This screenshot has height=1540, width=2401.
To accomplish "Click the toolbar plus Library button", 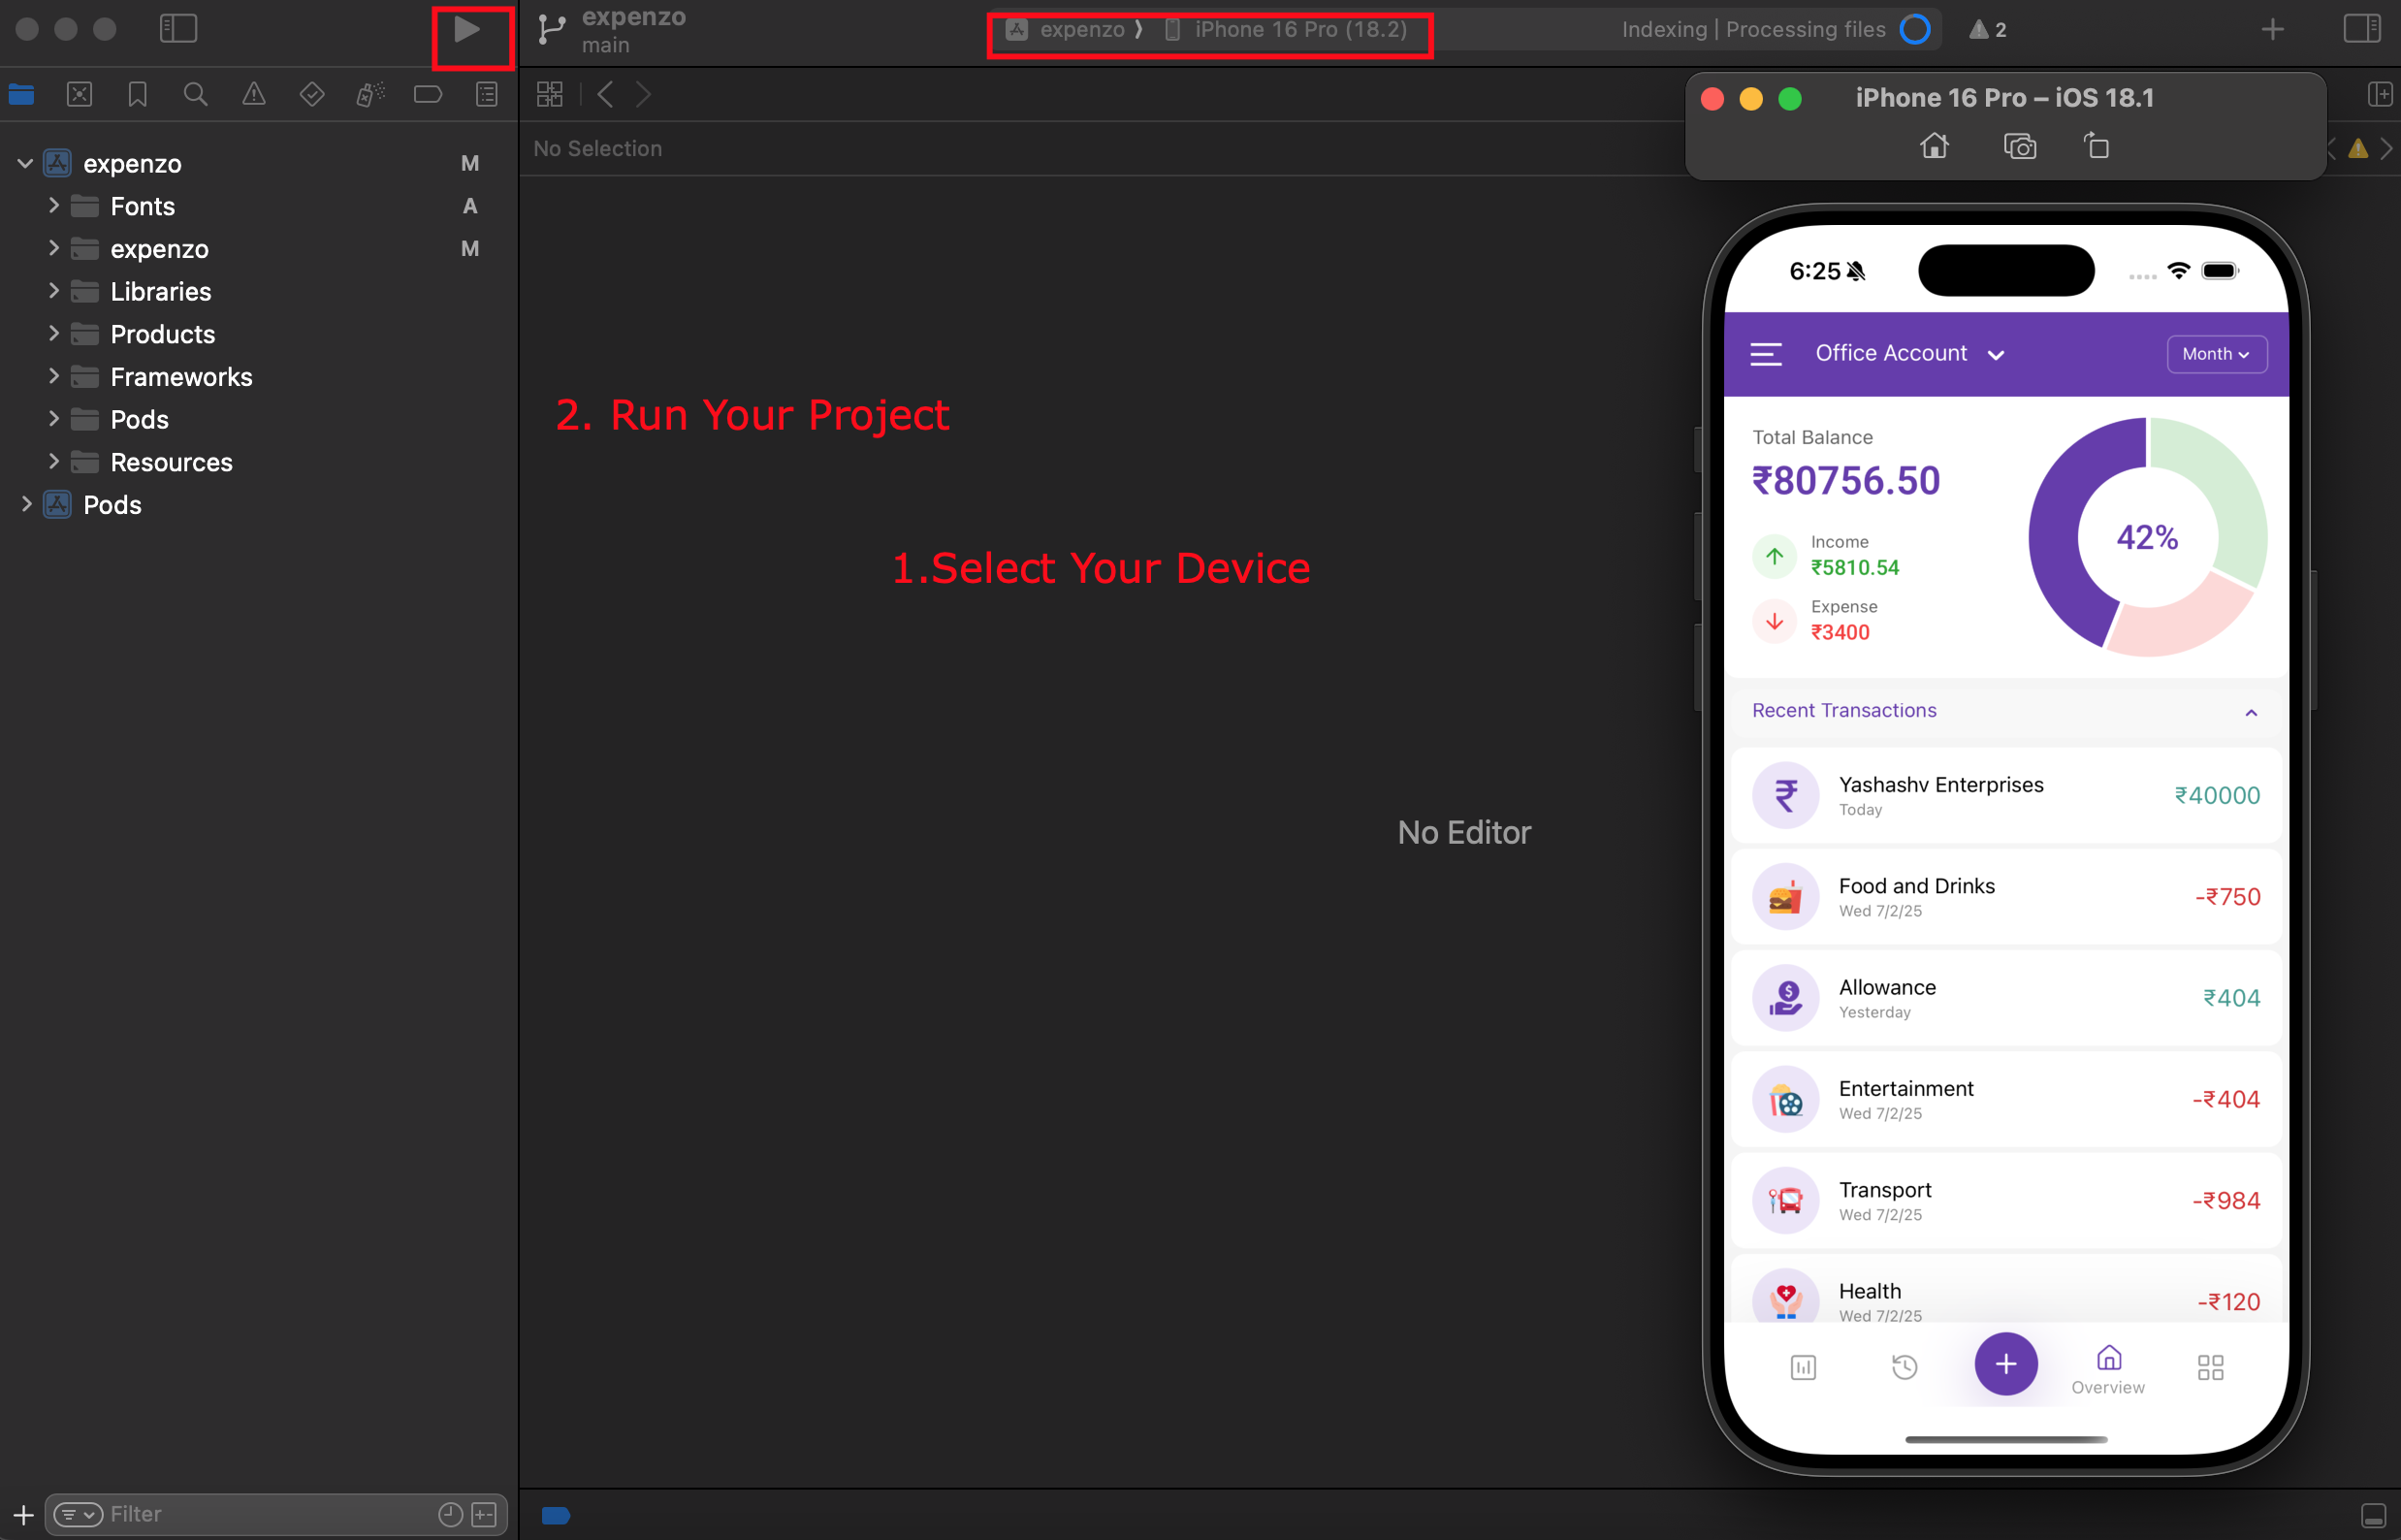I will 2272,30.
